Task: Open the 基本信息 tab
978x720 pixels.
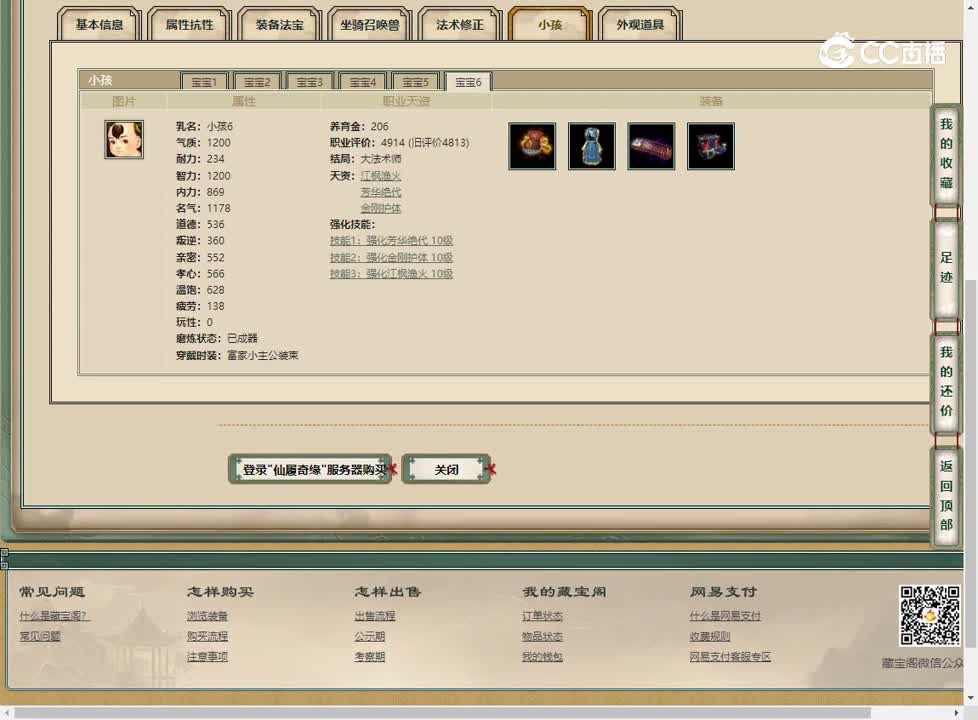Action: pyautogui.click(x=99, y=24)
